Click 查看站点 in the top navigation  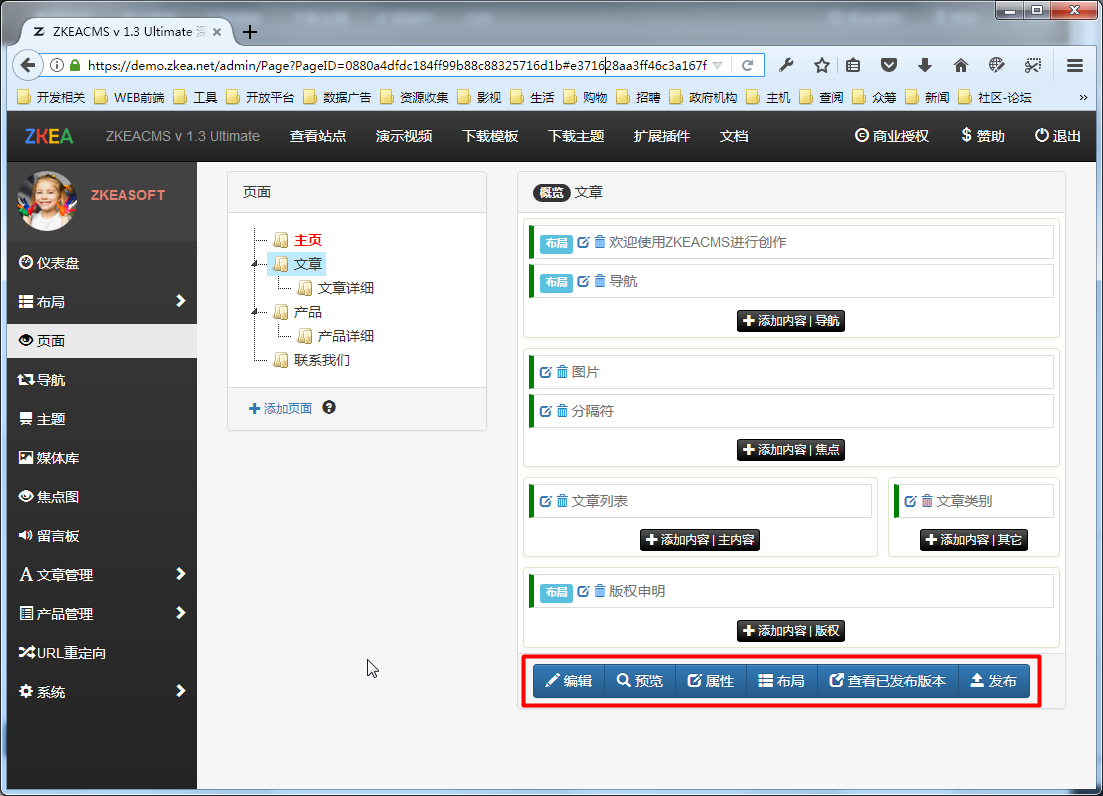(x=318, y=136)
